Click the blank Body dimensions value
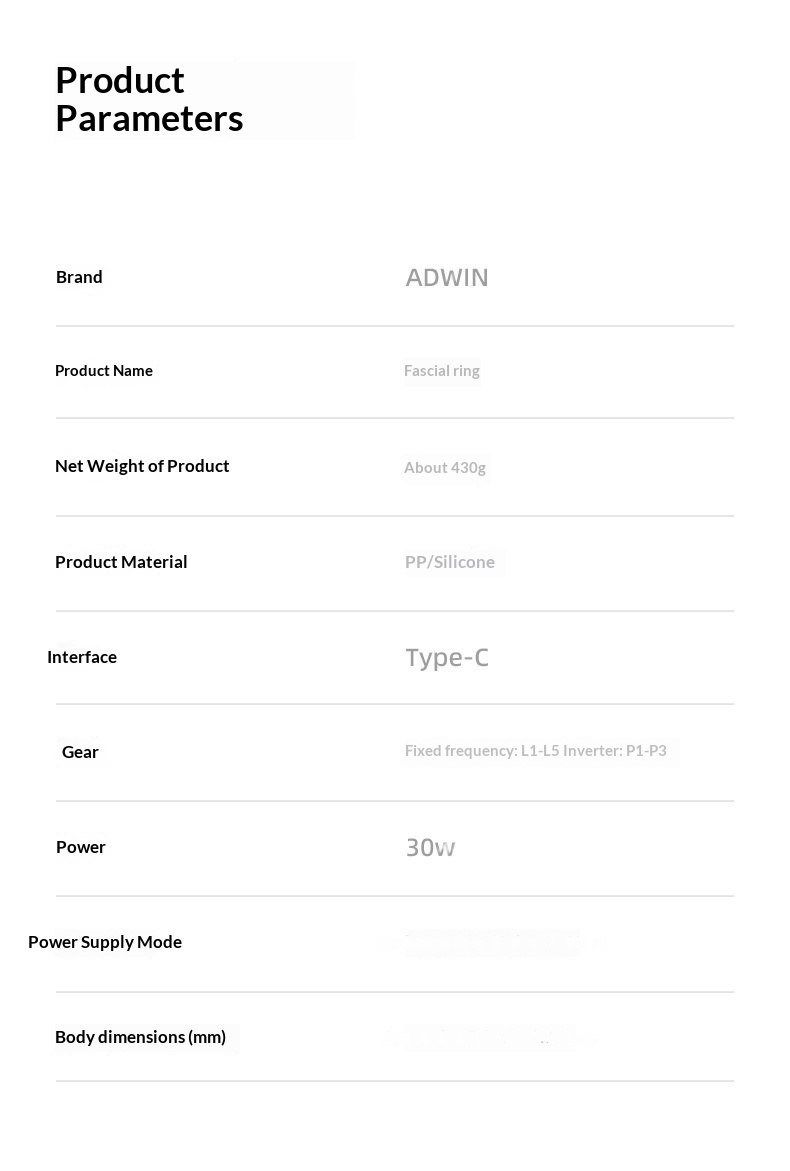The width and height of the screenshot is (790, 1171). (490, 1037)
